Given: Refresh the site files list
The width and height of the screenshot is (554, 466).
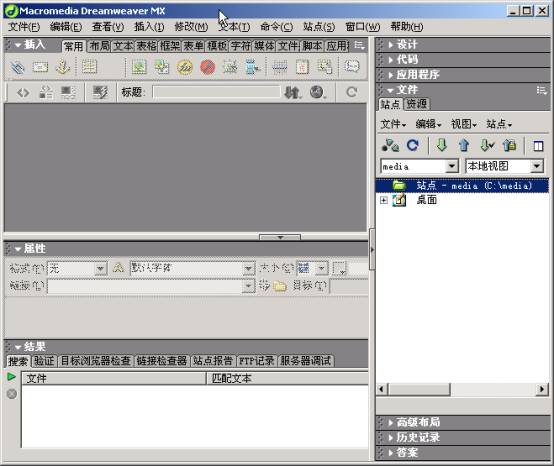Looking at the screenshot, I should click(412, 145).
